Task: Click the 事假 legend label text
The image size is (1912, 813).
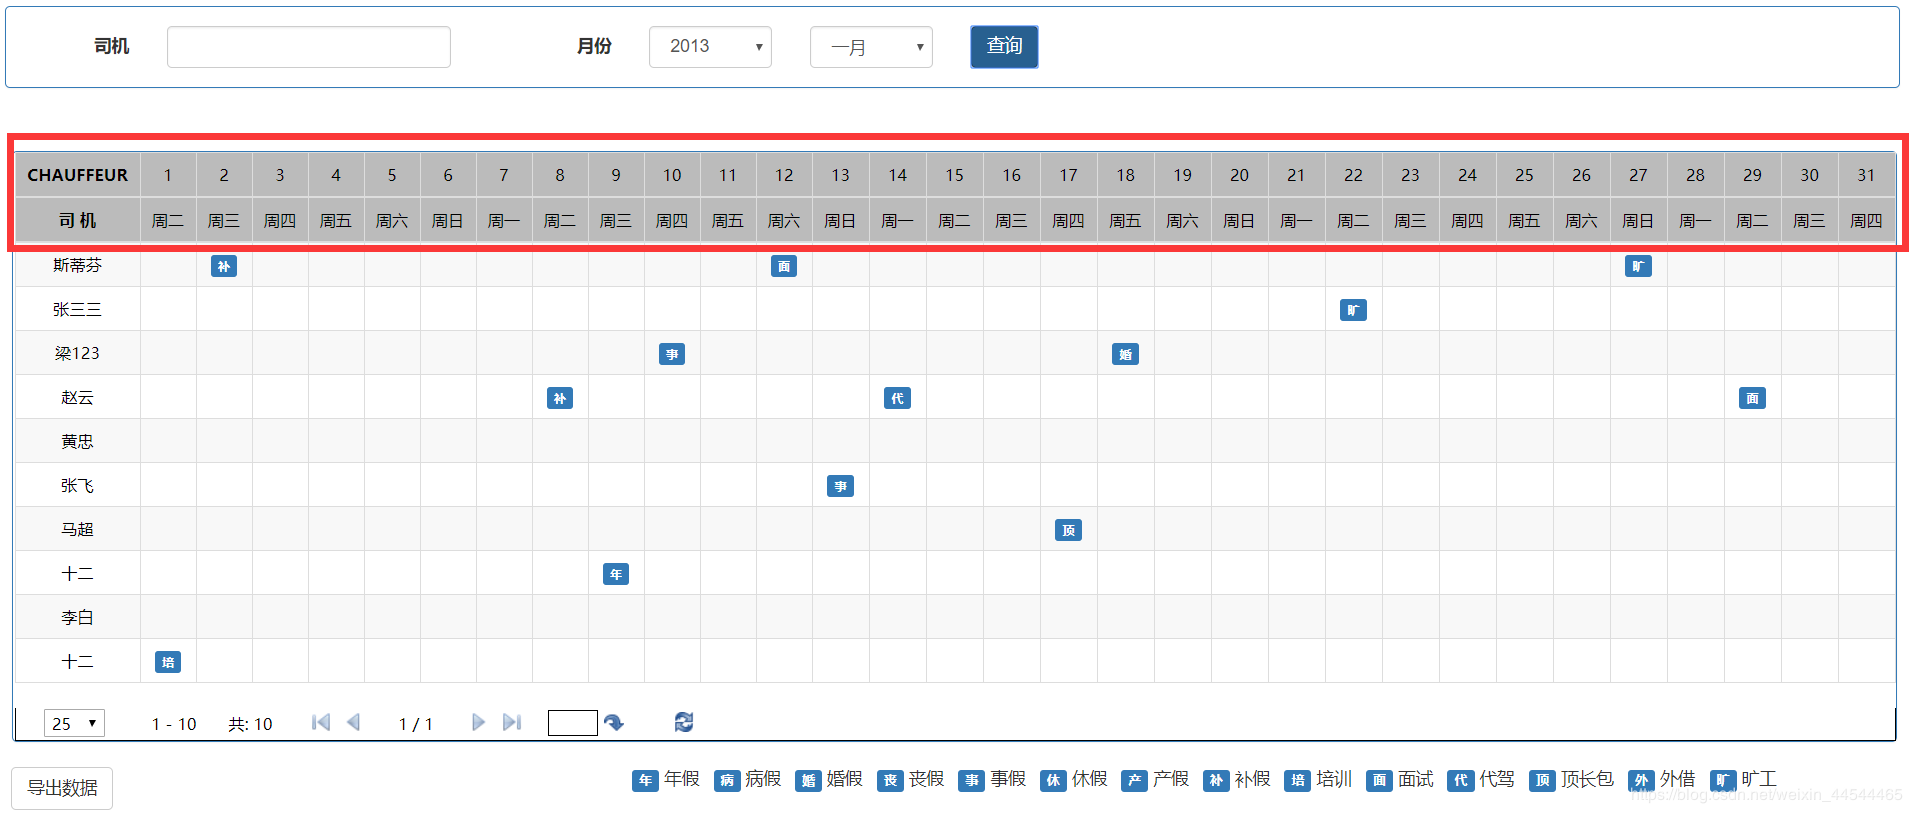Action: tap(1008, 779)
